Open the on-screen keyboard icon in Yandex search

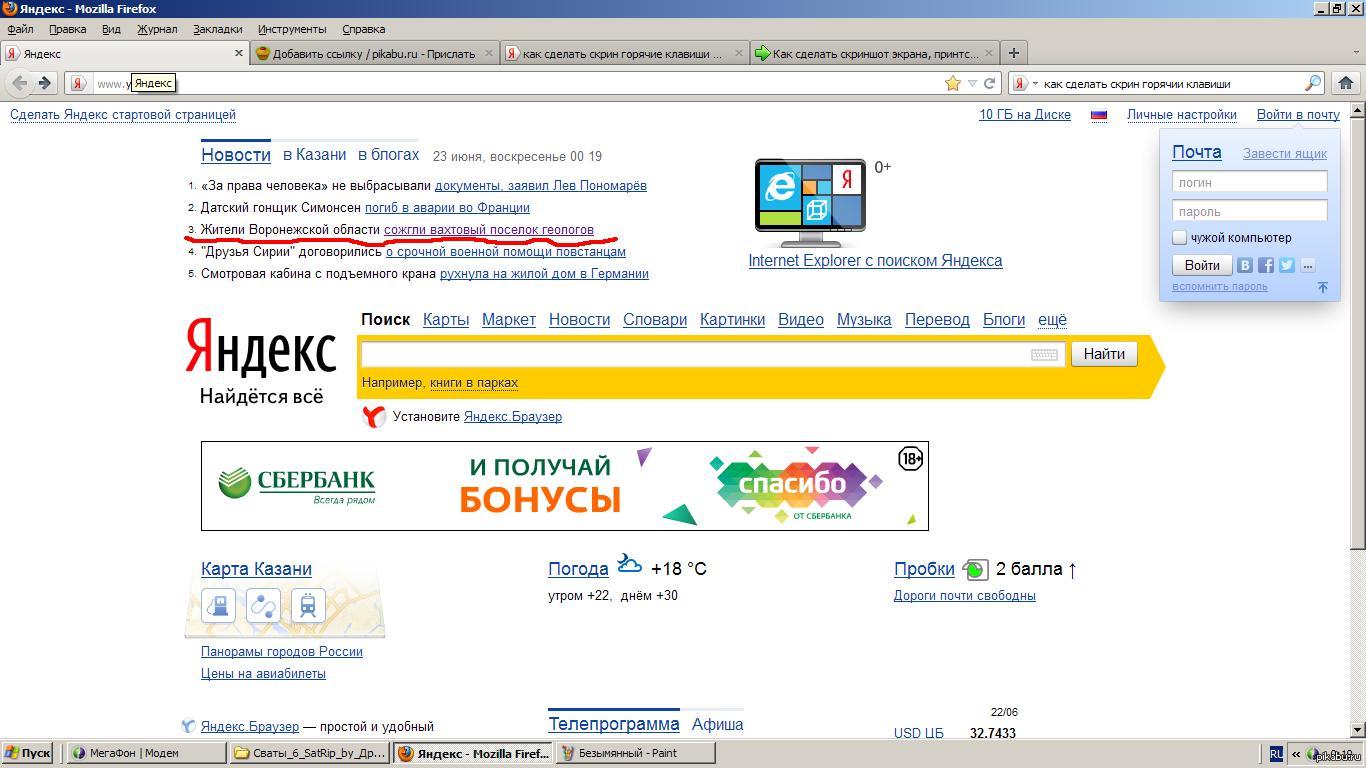click(x=1044, y=354)
